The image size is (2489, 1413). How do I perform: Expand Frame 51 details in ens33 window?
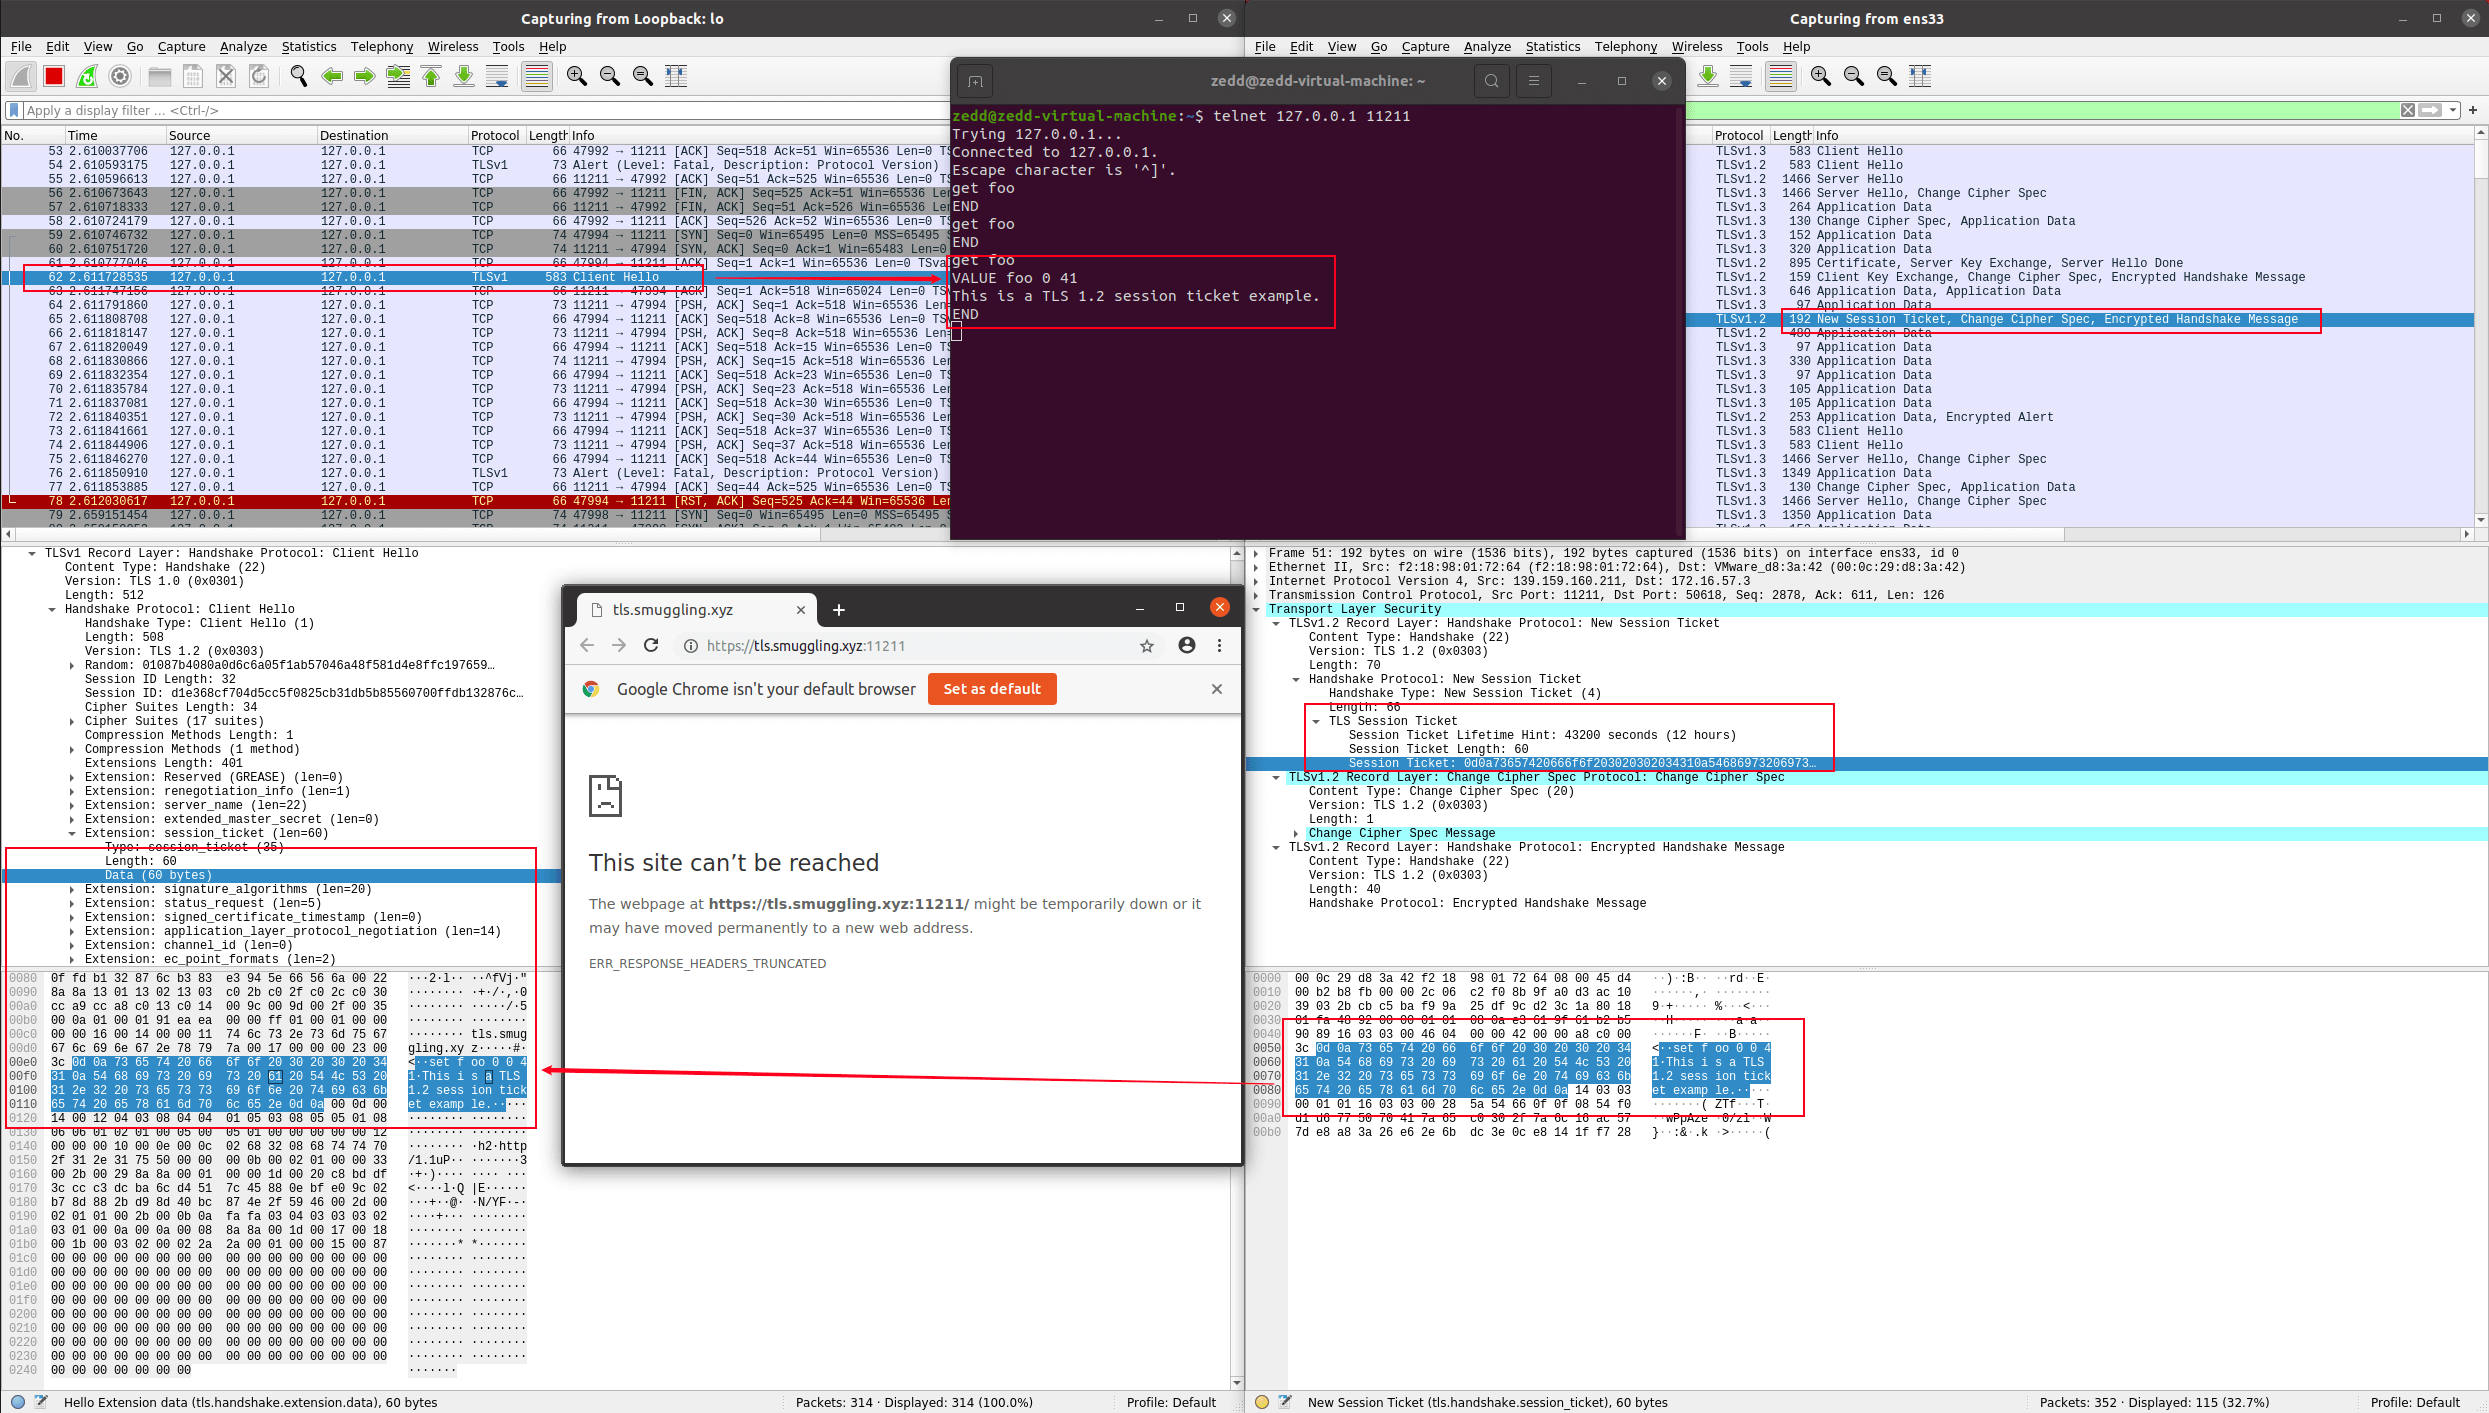click(x=1256, y=553)
